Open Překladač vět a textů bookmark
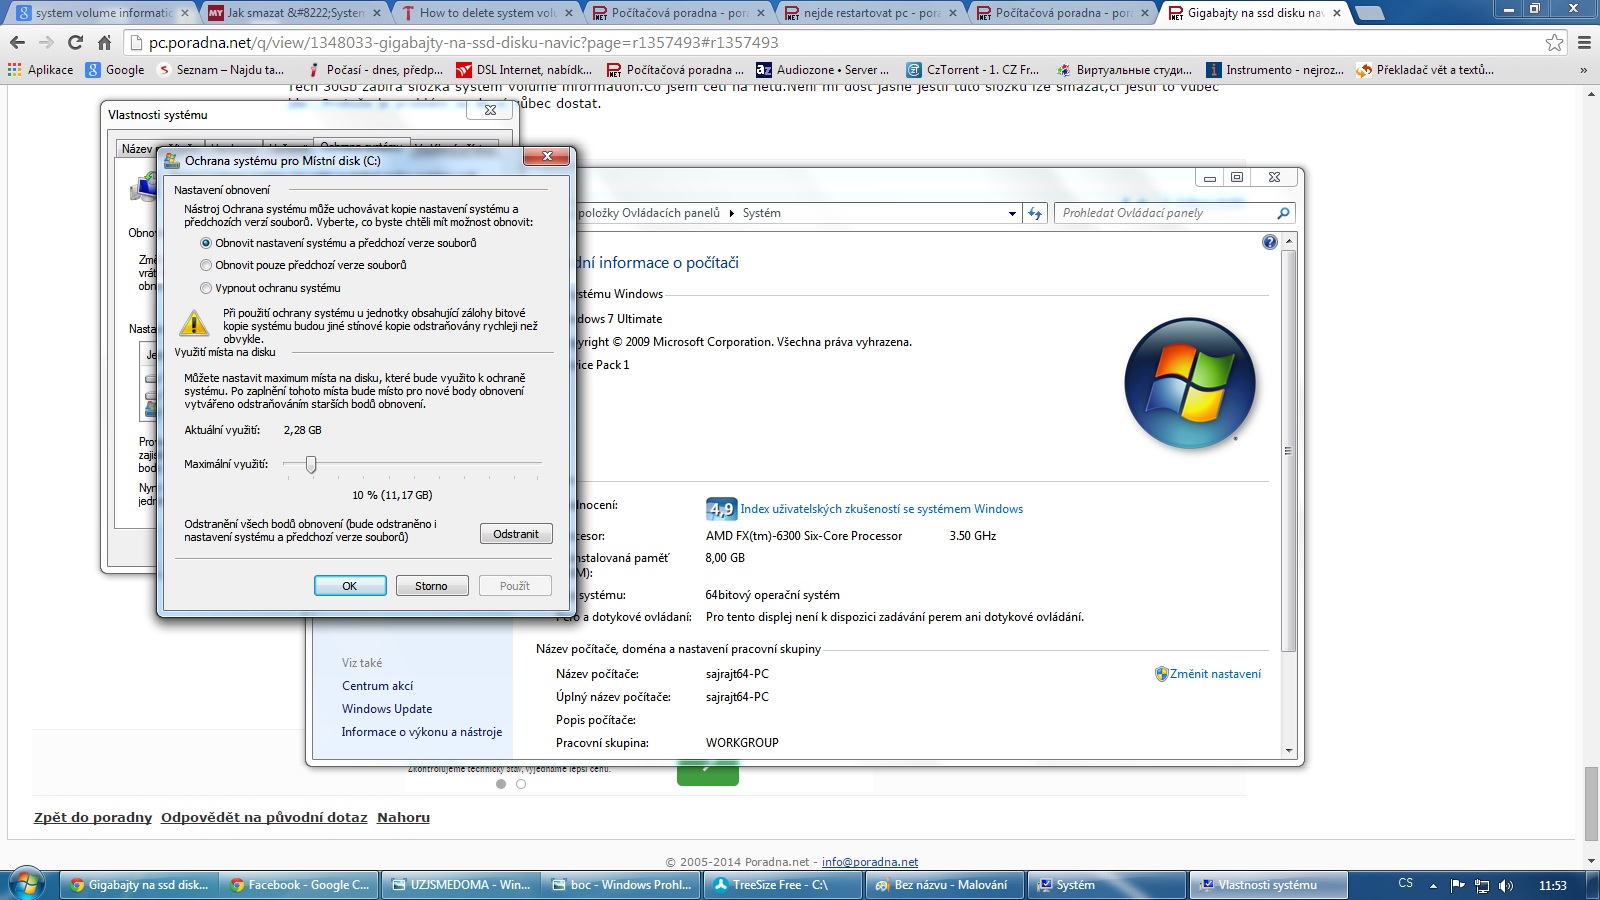Image resolution: width=1600 pixels, height=900 pixels. click(1425, 70)
